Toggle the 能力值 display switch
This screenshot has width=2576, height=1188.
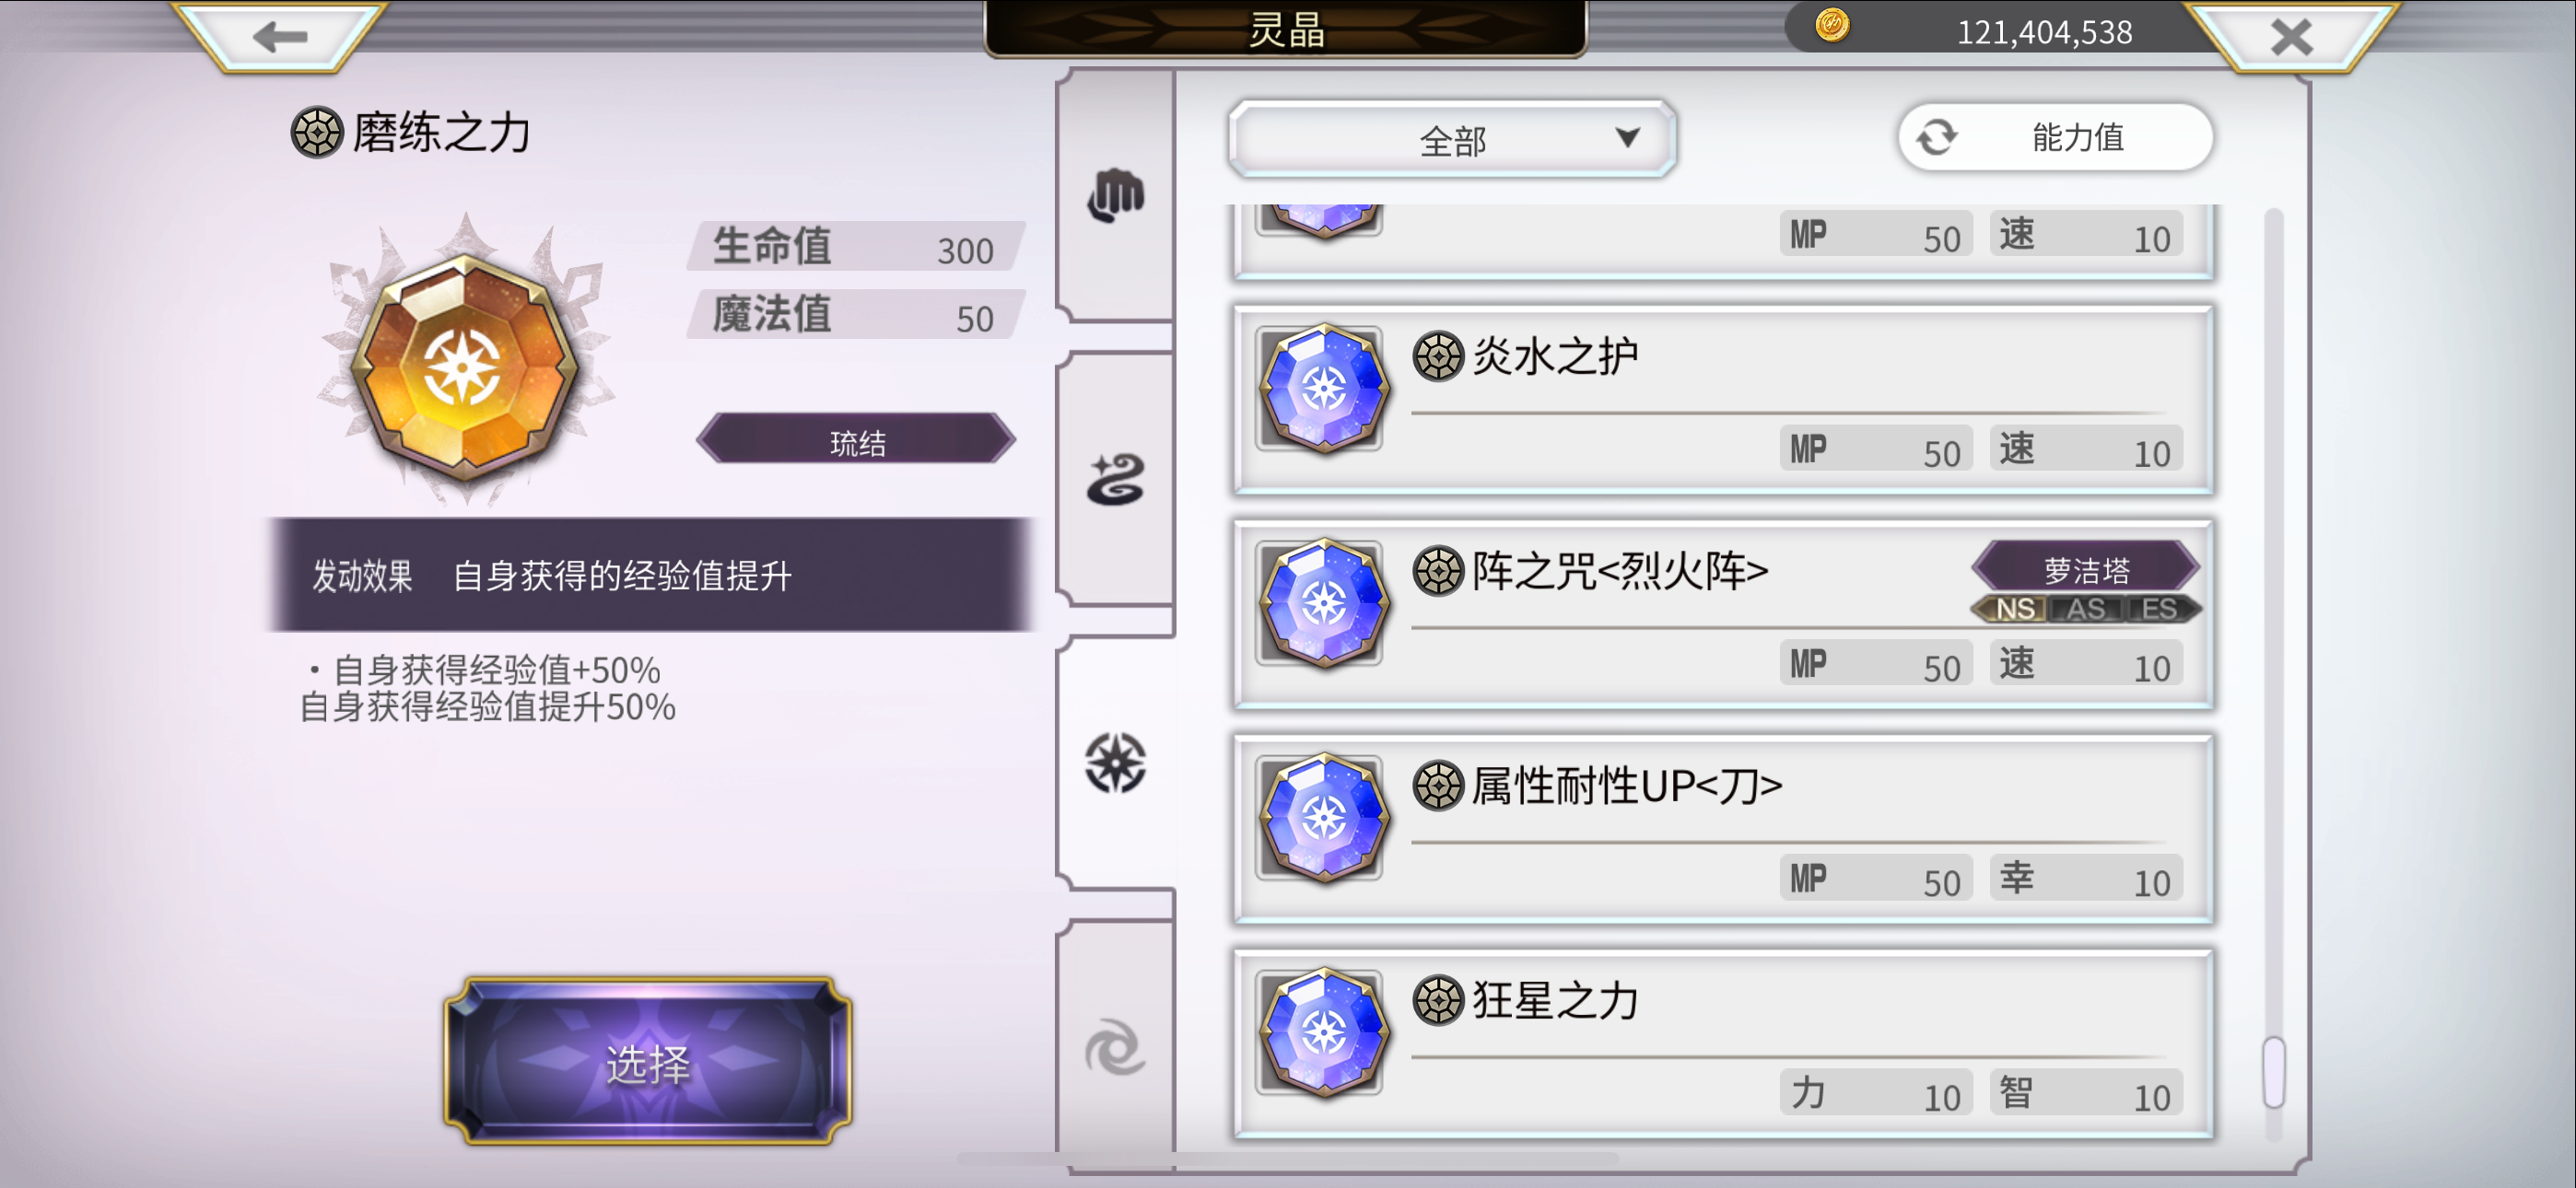click(x=2055, y=137)
